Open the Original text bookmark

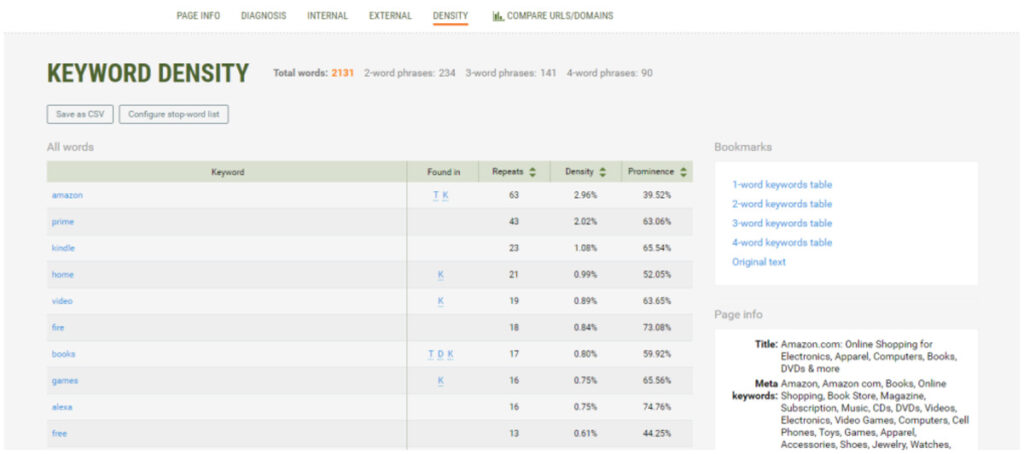tap(759, 262)
